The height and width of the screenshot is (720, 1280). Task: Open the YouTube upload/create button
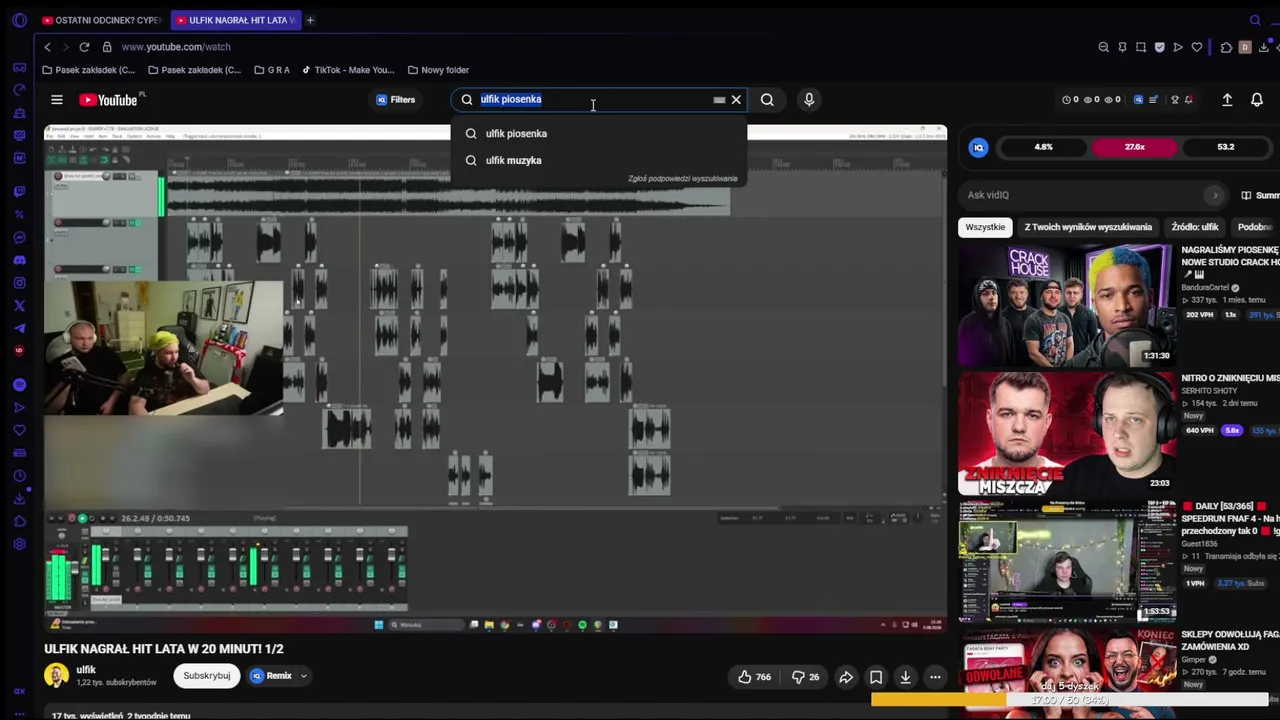(1227, 100)
